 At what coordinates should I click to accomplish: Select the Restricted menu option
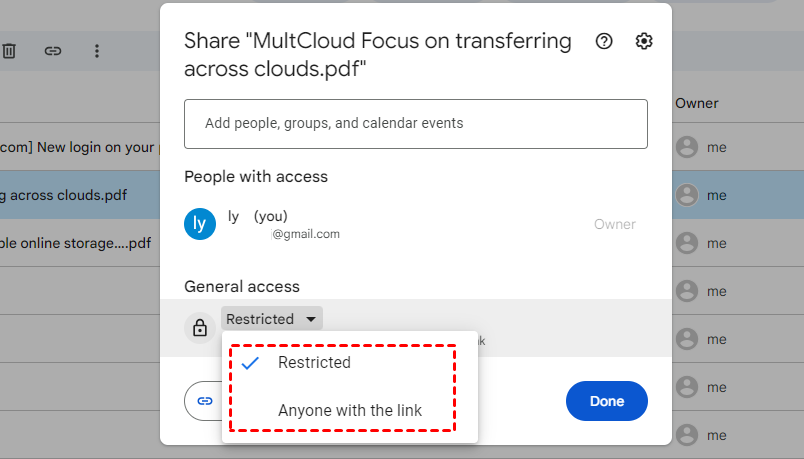(314, 363)
